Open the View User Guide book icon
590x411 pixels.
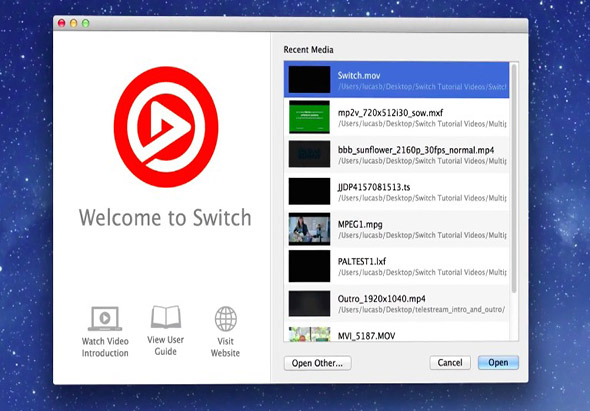pyautogui.click(x=166, y=317)
